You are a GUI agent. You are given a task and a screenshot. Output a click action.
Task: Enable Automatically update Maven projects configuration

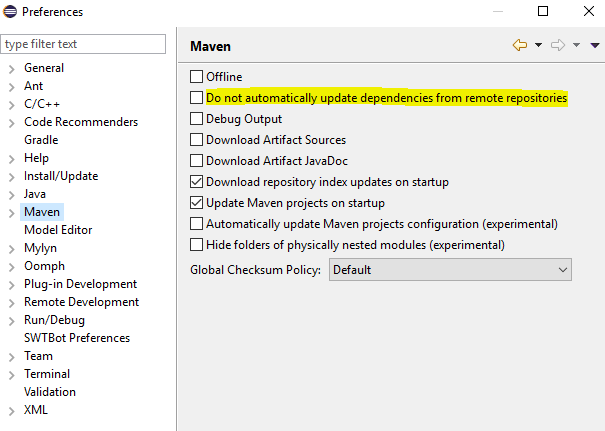(196, 224)
